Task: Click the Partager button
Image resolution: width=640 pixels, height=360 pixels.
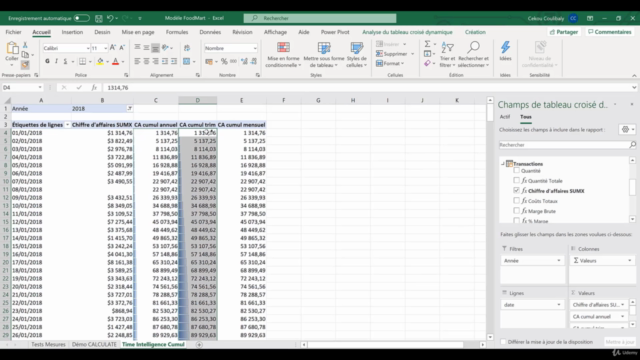Action: pyautogui.click(x=564, y=32)
